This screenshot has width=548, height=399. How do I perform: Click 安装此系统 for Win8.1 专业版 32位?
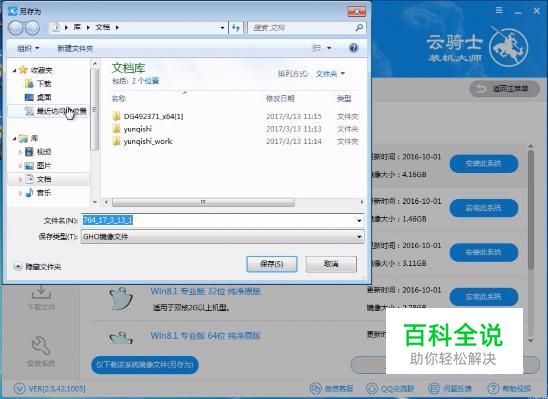[484, 297]
